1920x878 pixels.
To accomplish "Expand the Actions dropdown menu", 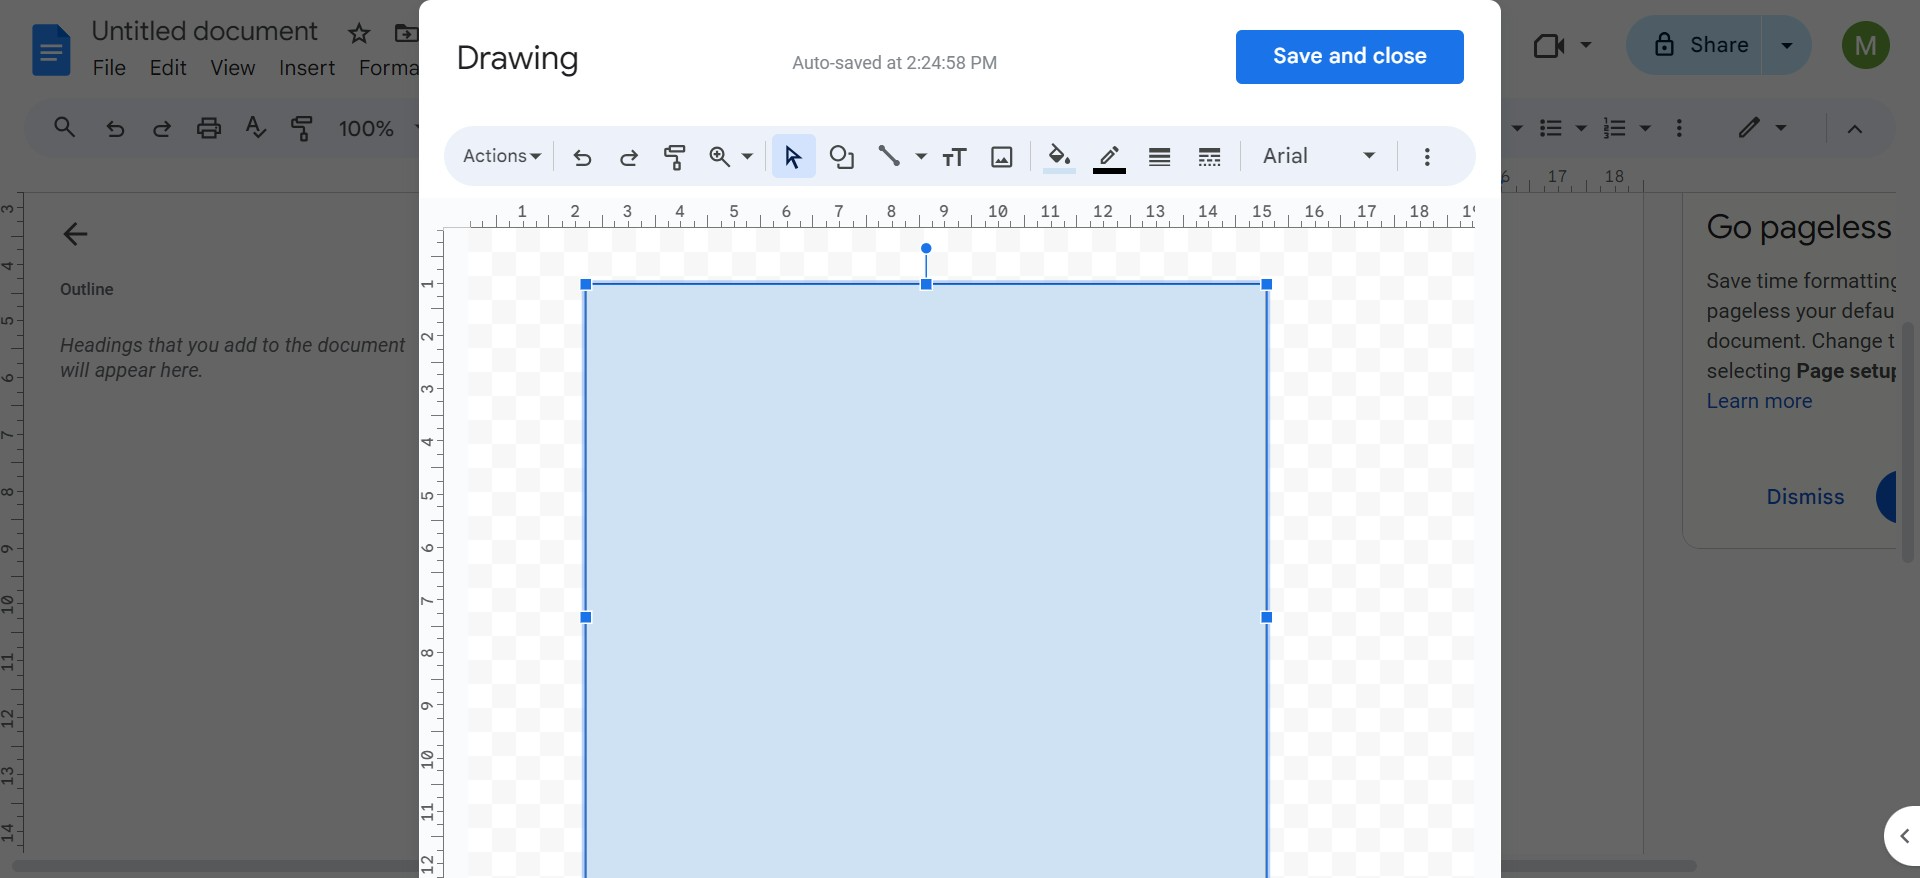I will (501, 156).
